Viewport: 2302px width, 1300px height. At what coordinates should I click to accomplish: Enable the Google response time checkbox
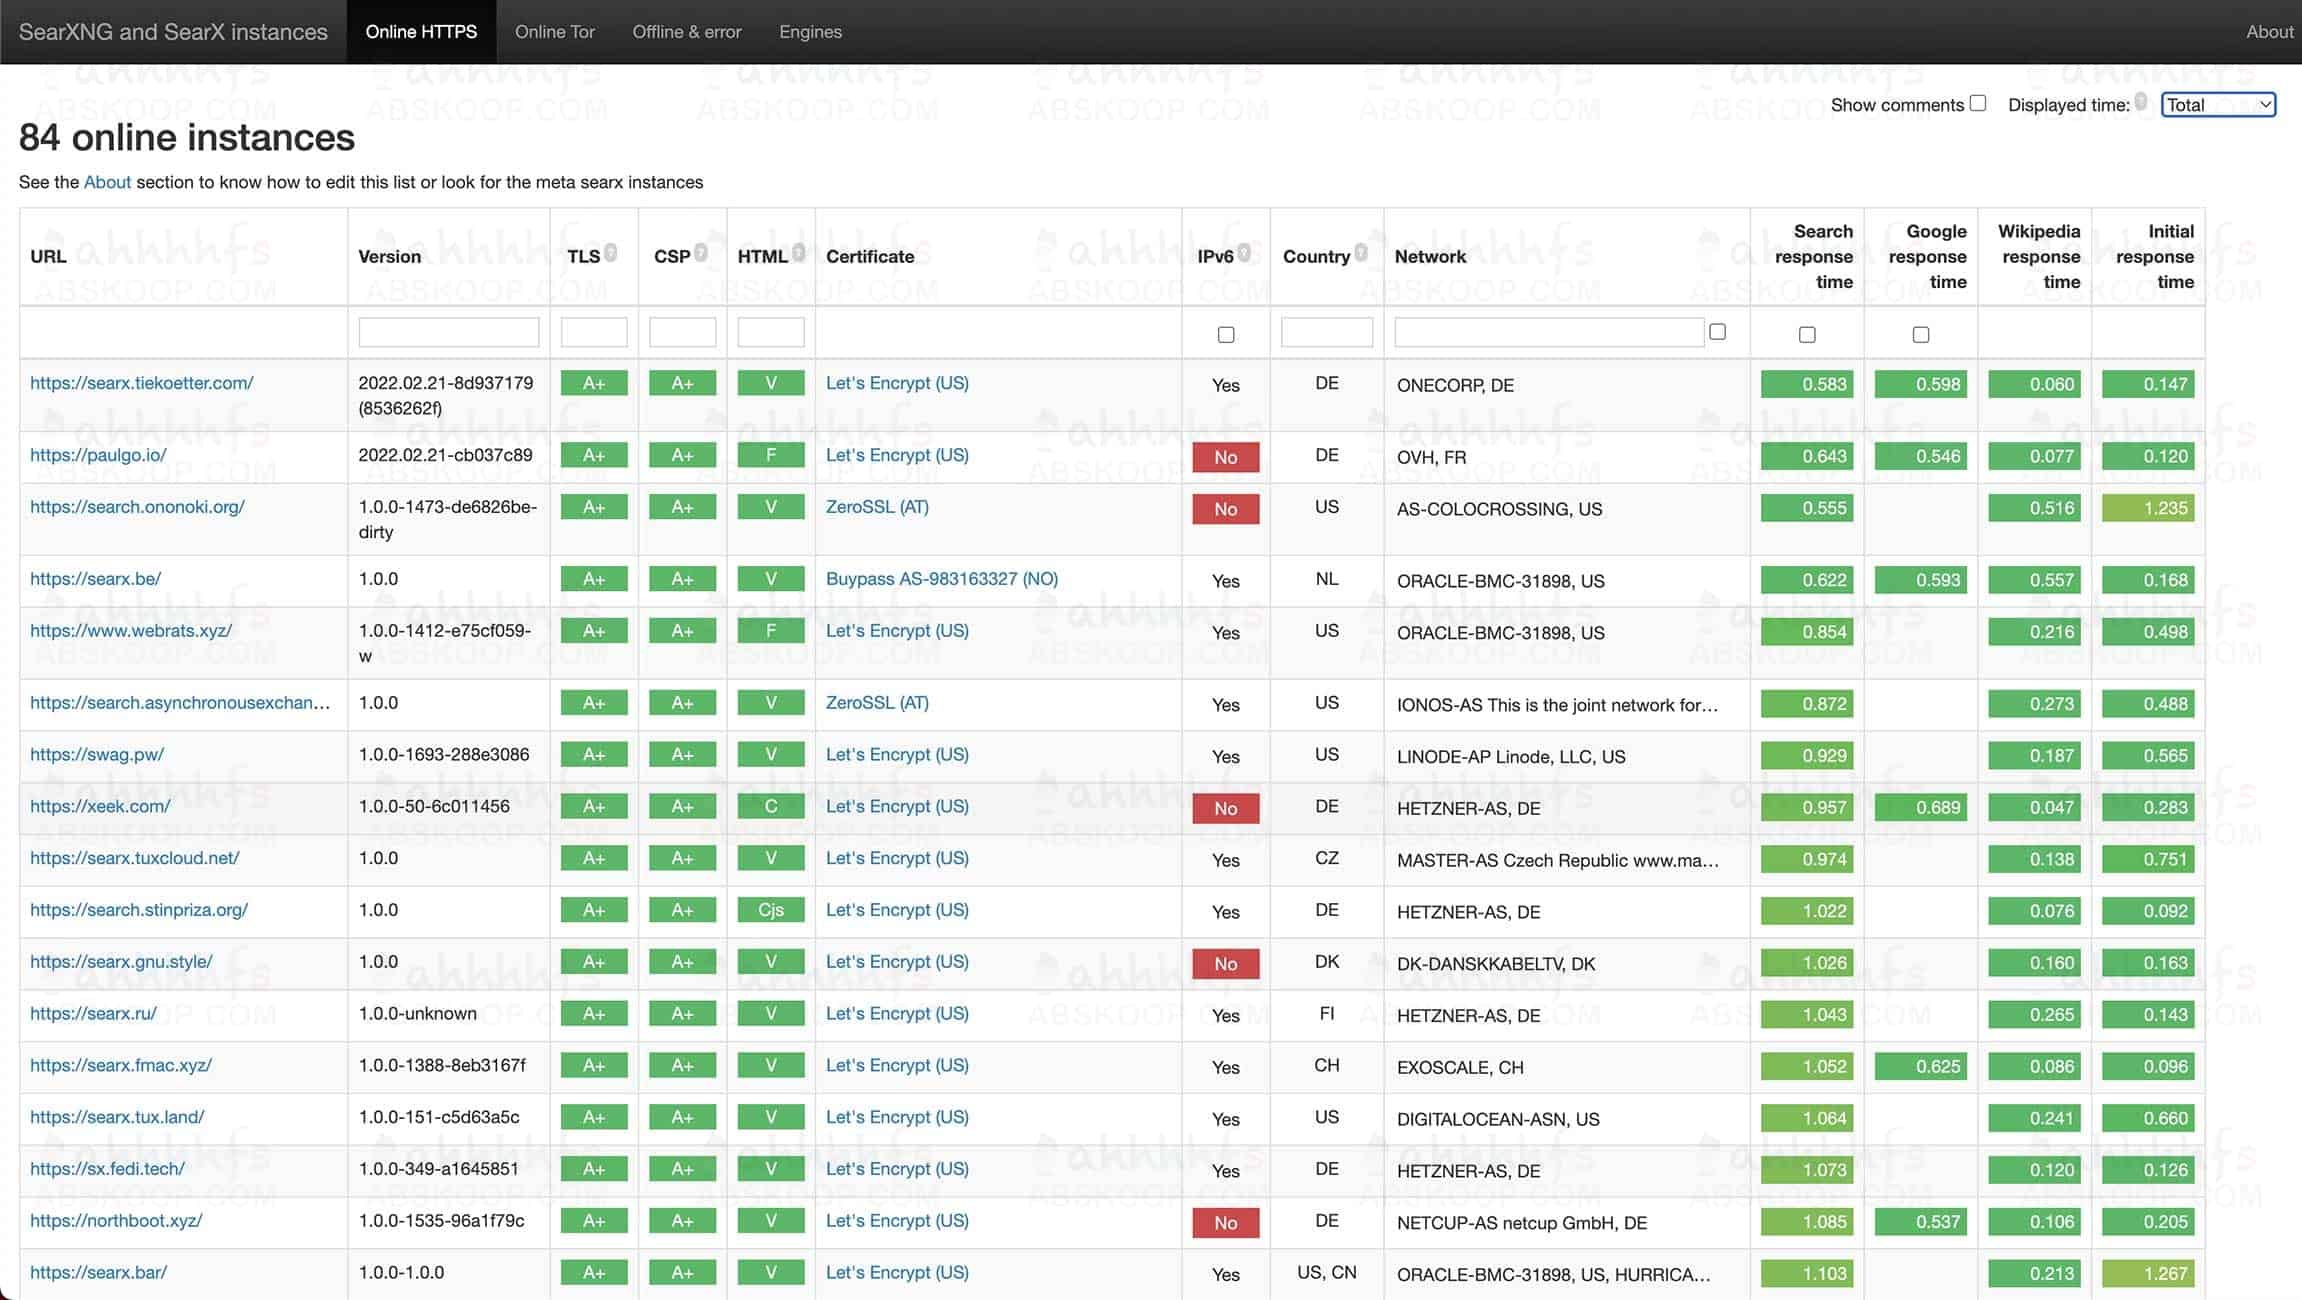point(1921,334)
